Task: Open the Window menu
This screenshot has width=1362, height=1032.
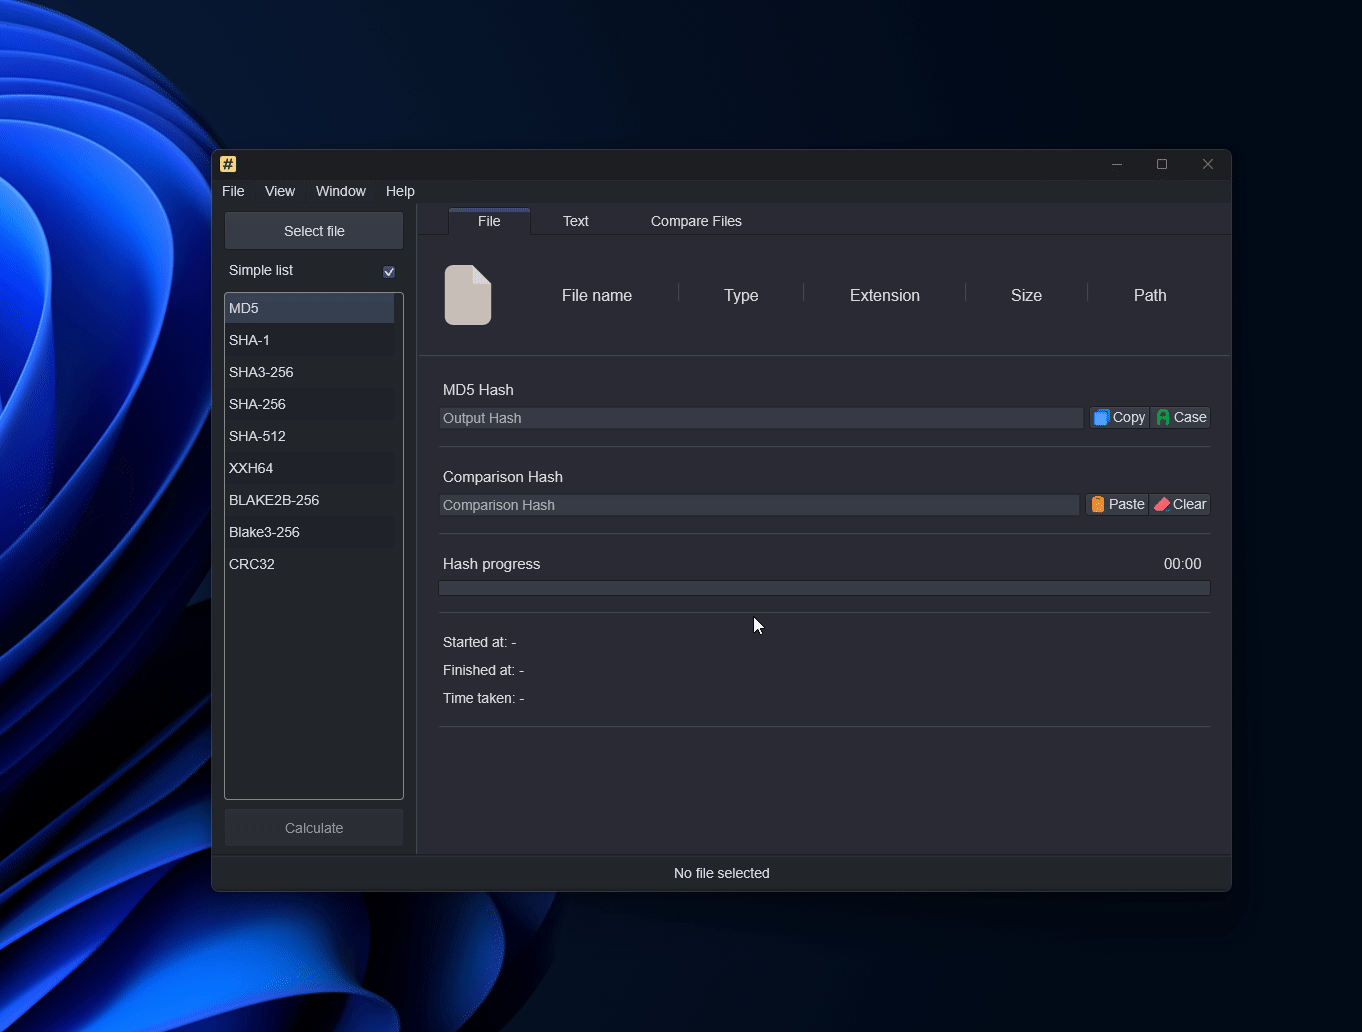Action: [340, 191]
